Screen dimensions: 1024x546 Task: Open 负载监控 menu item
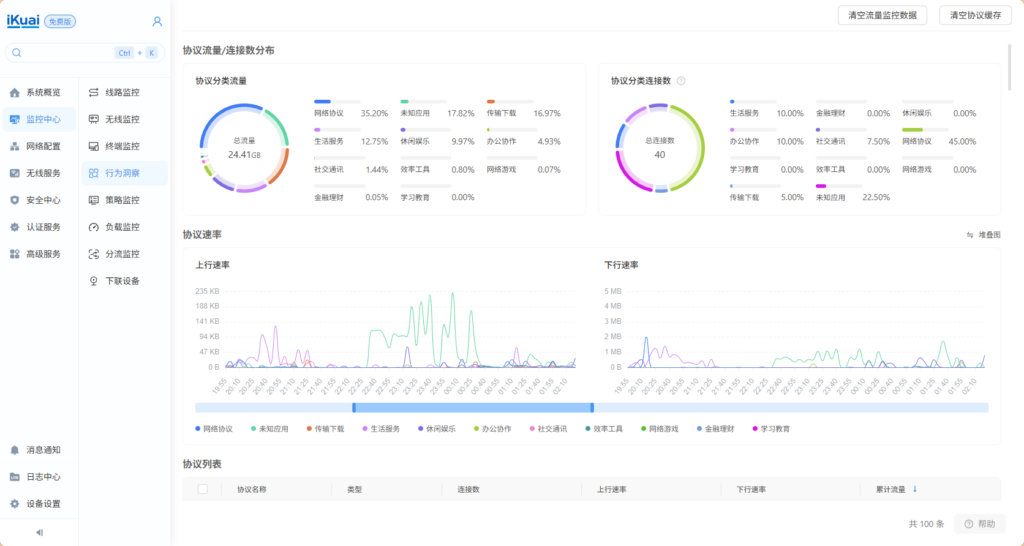point(124,227)
